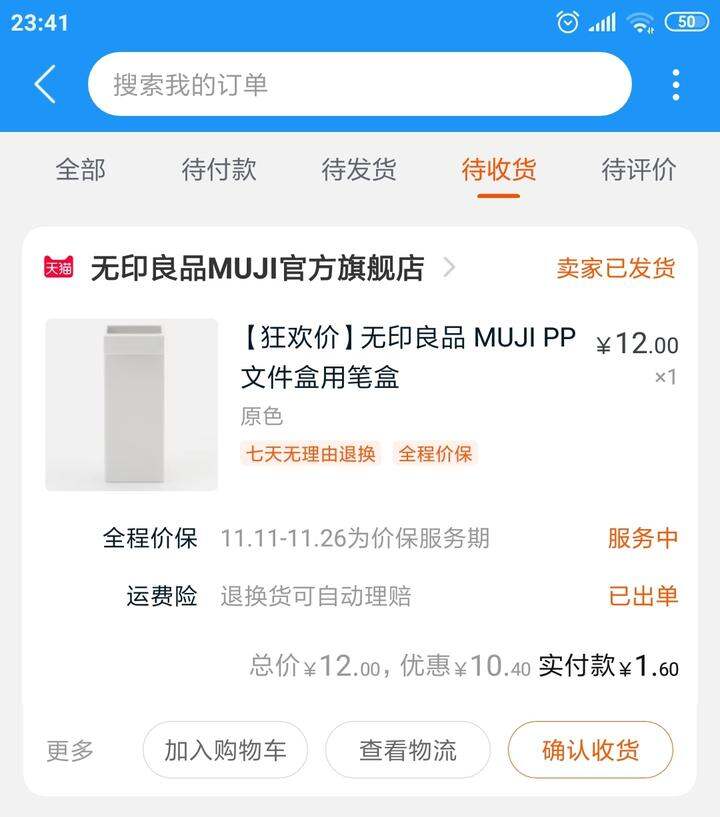Switch to the 待发货 tab

point(359,169)
